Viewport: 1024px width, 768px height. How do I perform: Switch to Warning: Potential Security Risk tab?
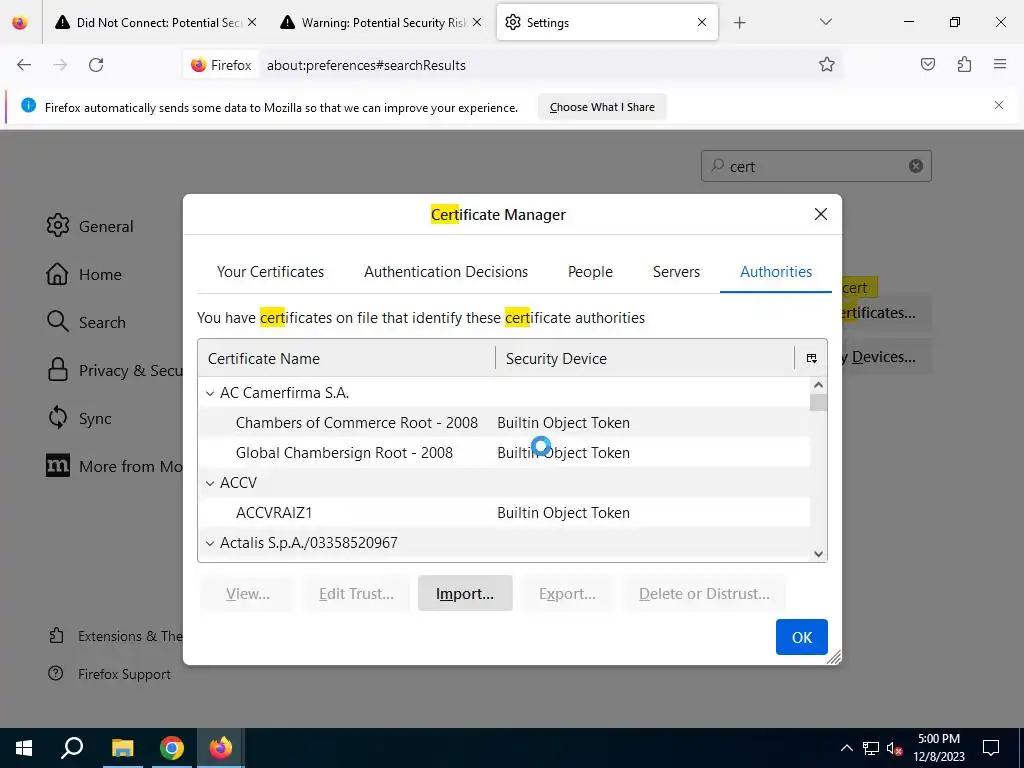(x=381, y=22)
